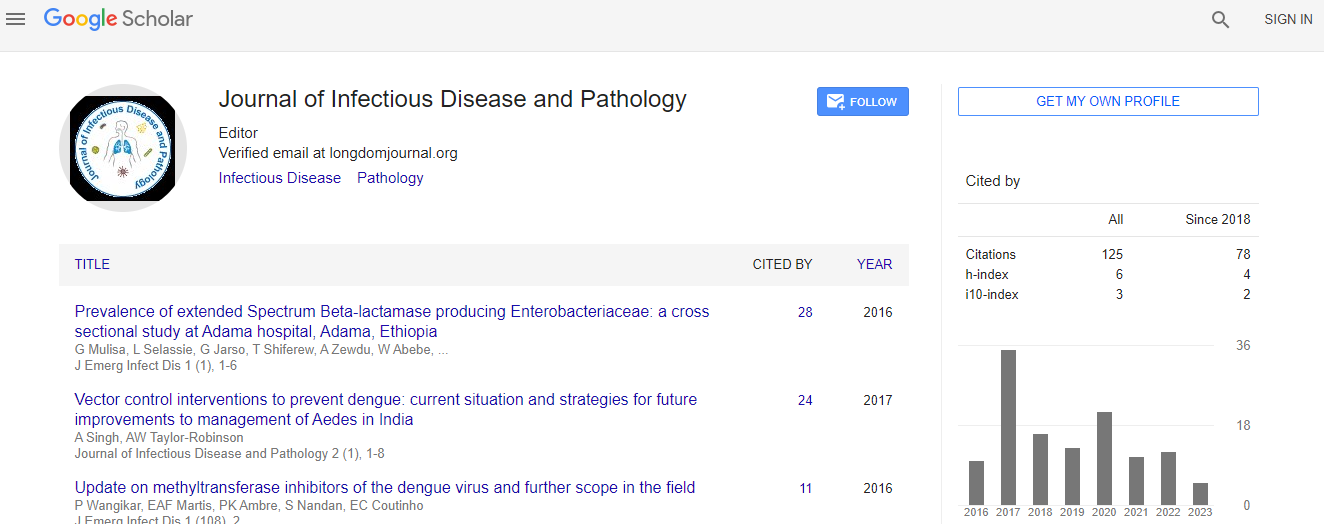Click the journal profile picture
1324x524 pixels.
click(x=123, y=148)
